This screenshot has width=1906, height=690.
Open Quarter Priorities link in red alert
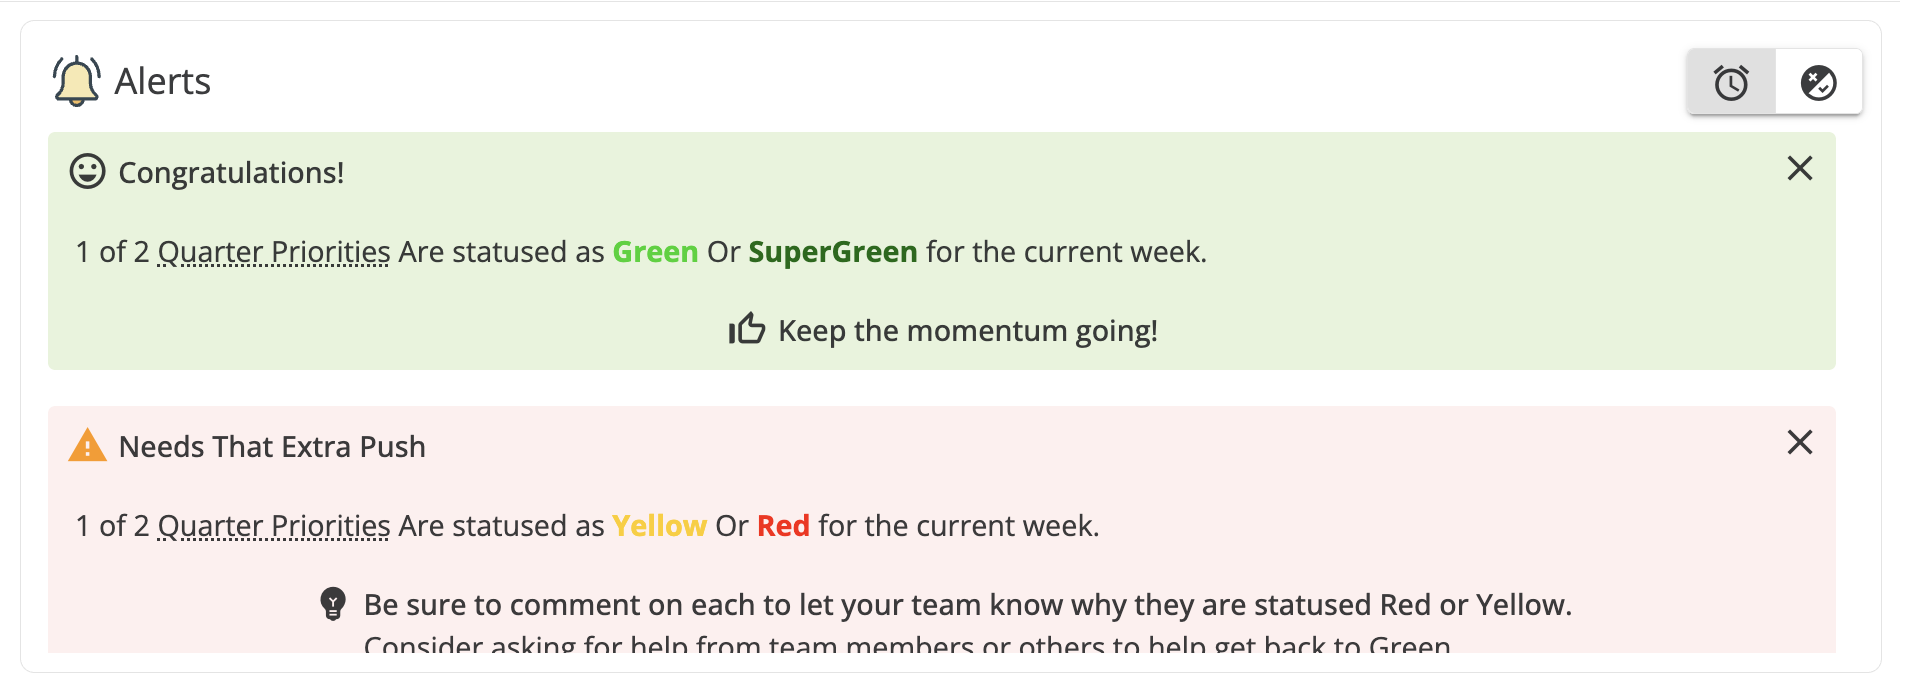click(274, 526)
